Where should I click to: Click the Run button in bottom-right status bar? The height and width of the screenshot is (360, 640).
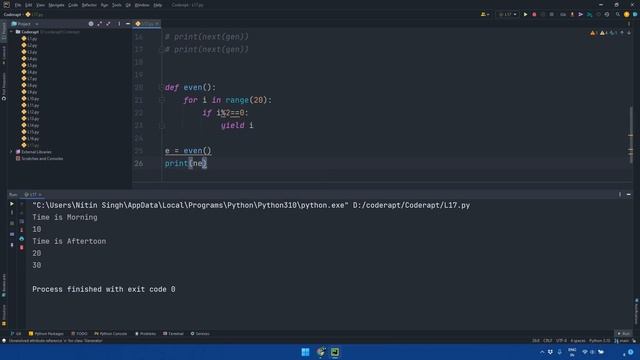coord(623,333)
